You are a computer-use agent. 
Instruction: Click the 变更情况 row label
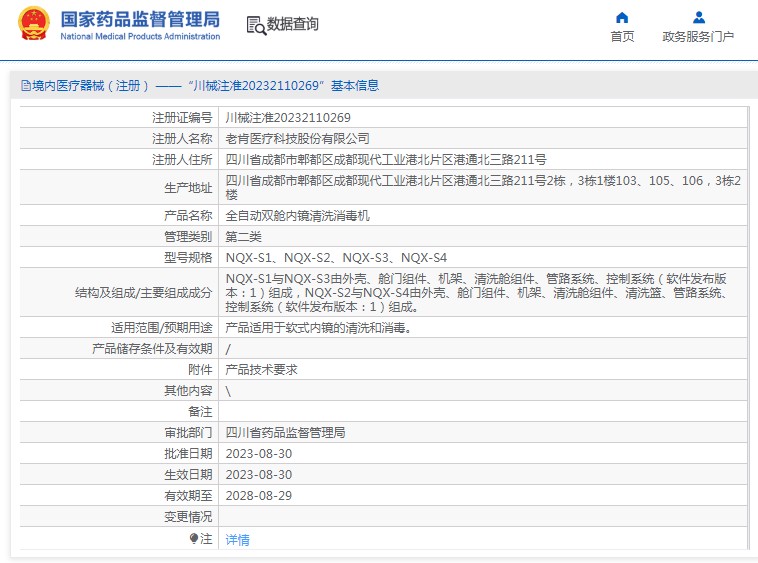(x=188, y=517)
